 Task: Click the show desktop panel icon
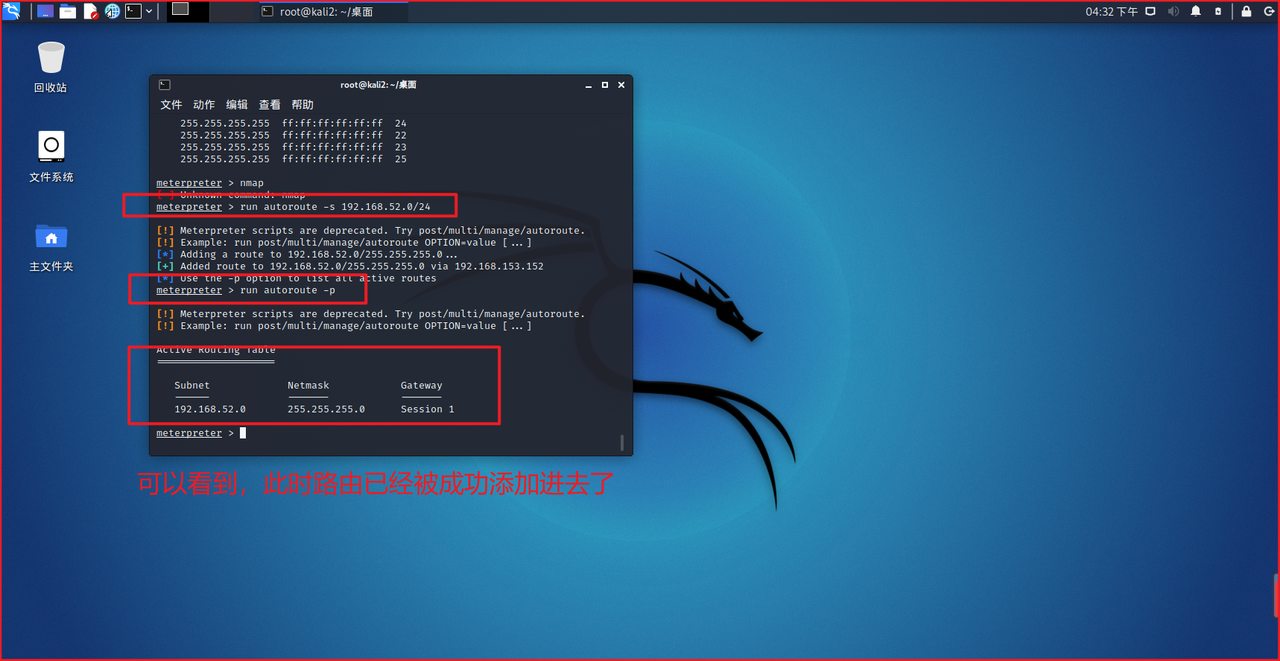tap(45, 11)
